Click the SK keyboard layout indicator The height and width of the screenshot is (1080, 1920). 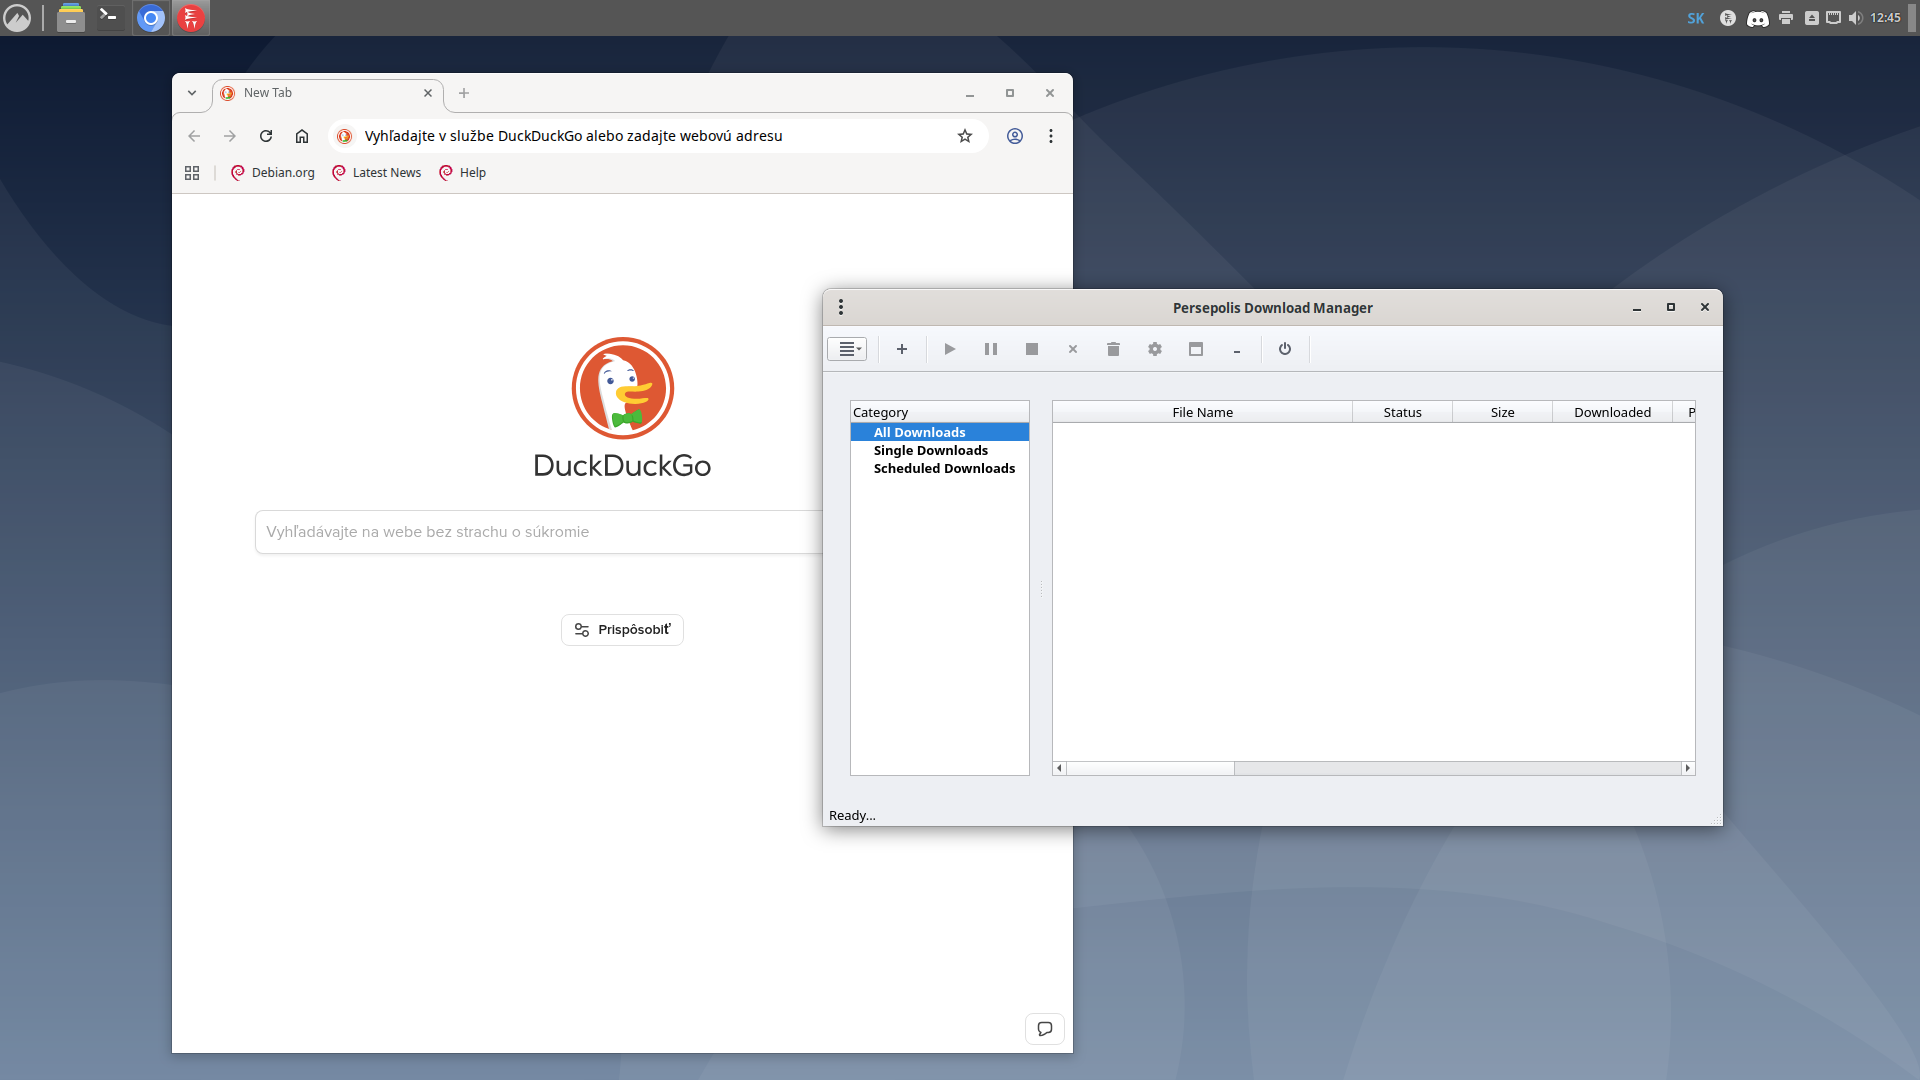pos(1696,18)
